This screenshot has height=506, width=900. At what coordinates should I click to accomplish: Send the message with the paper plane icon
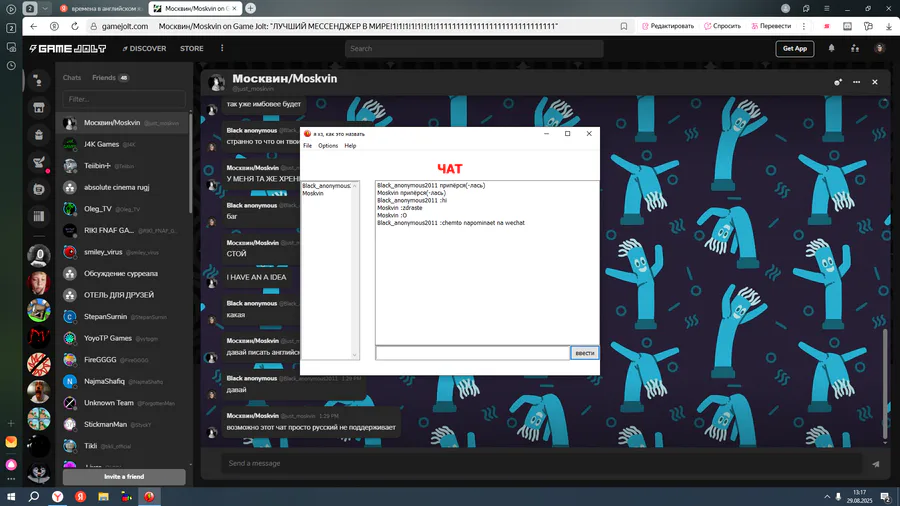(x=875, y=464)
